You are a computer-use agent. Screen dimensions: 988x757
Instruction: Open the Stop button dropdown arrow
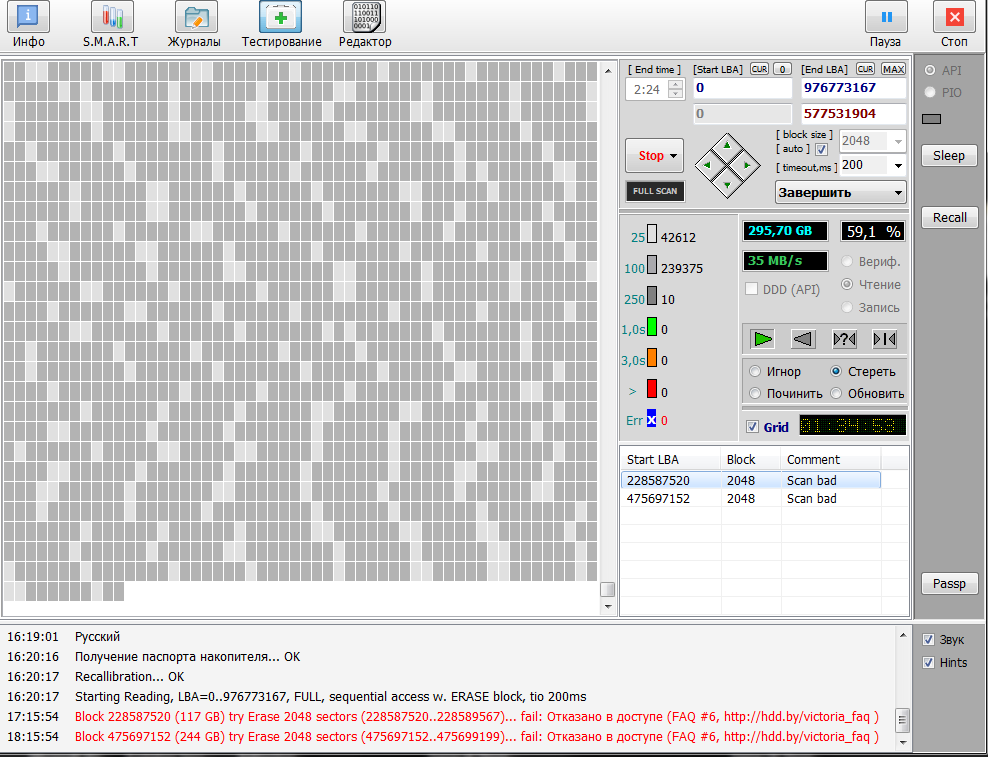click(x=674, y=156)
